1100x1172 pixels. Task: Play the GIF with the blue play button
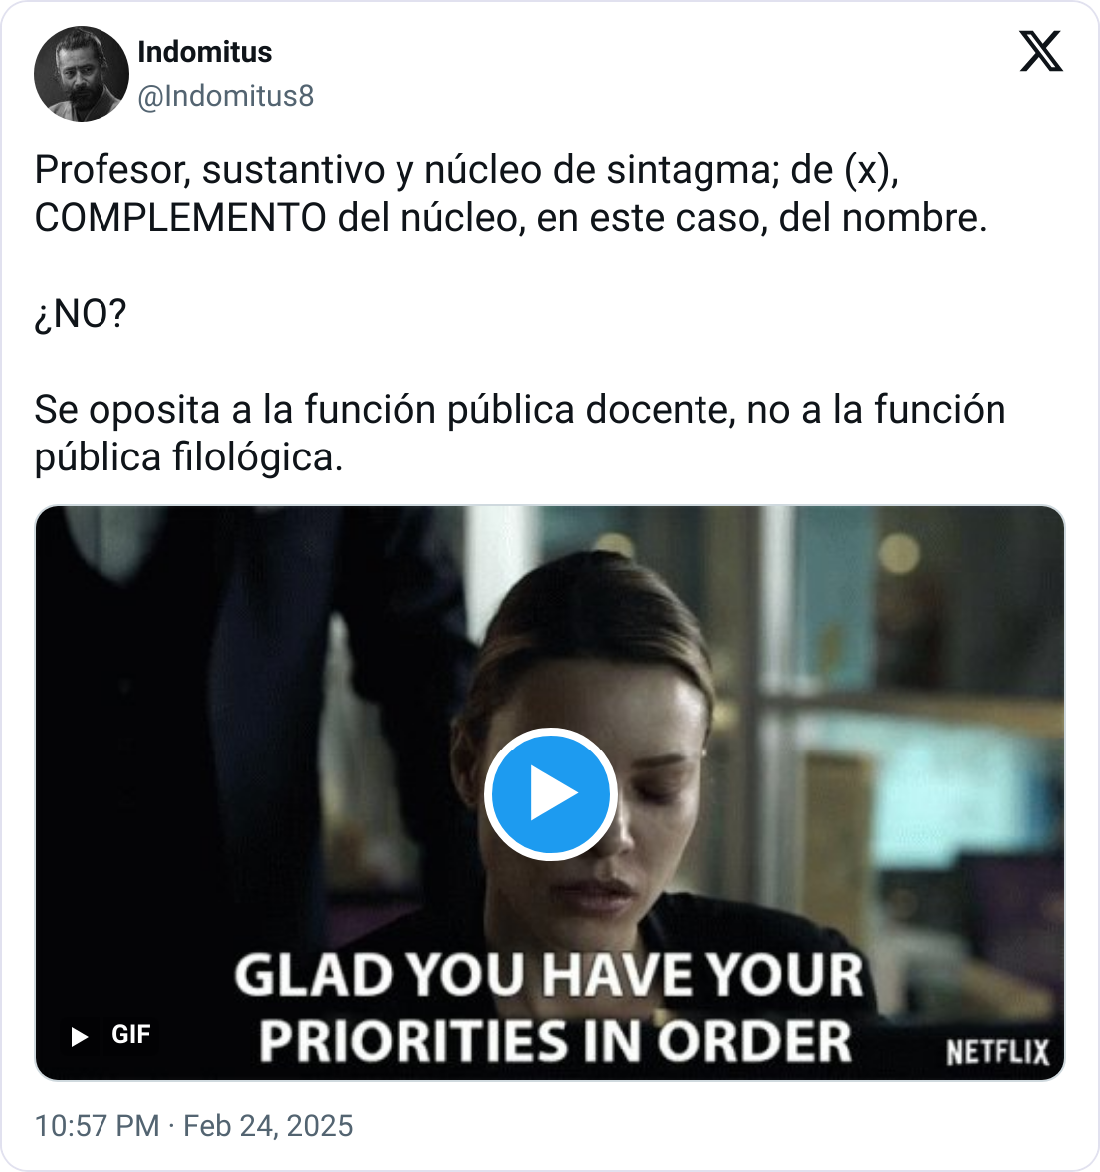[x=551, y=794]
